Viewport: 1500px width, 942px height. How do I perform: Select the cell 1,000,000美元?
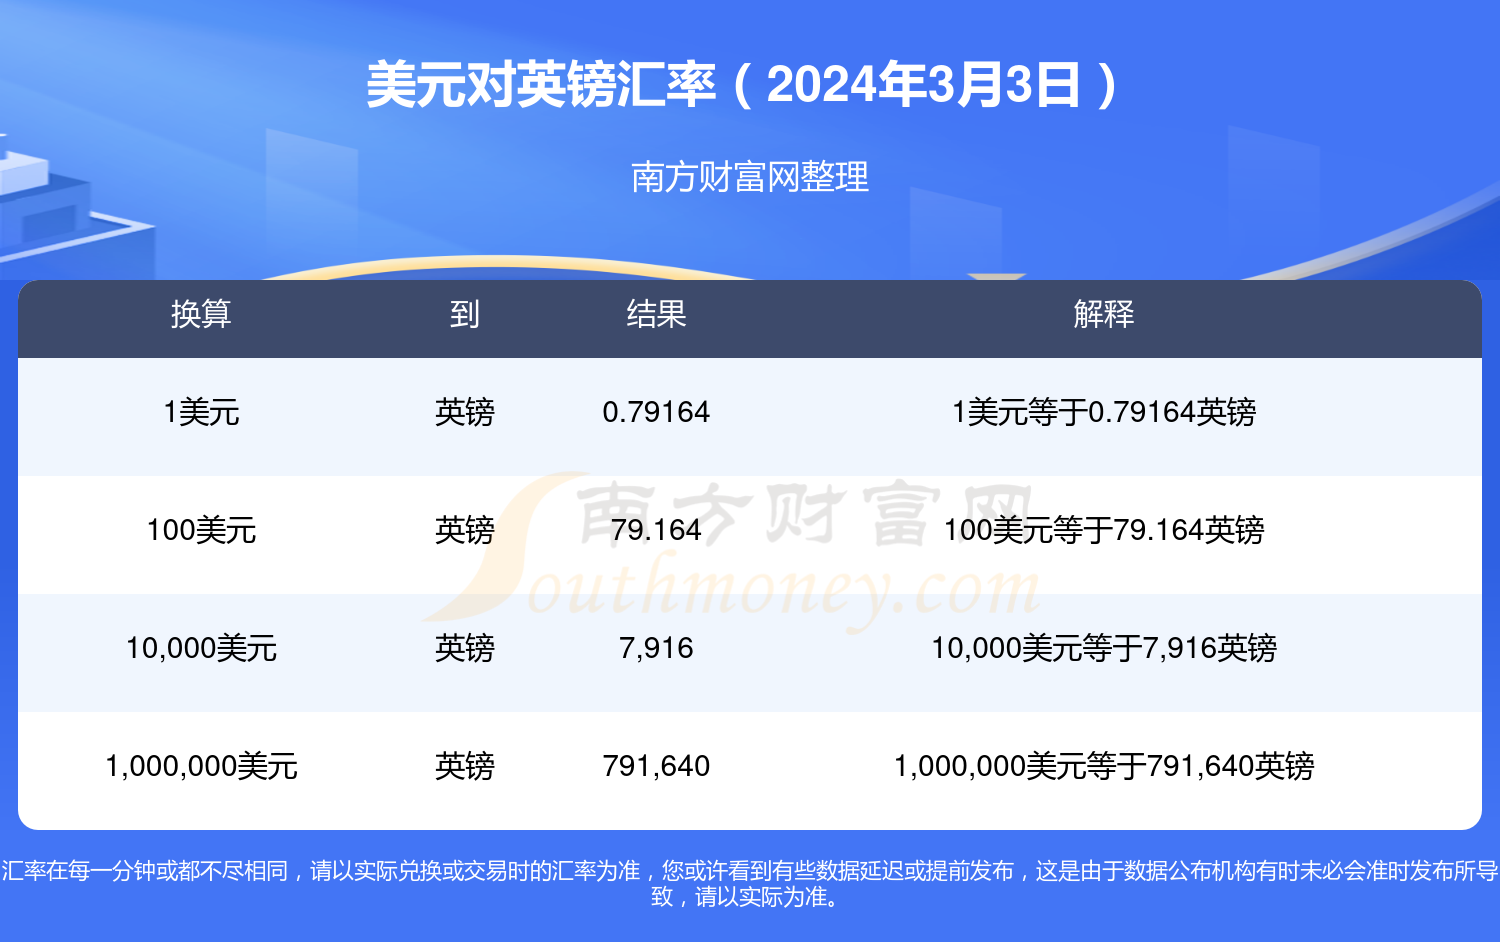pos(201,766)
